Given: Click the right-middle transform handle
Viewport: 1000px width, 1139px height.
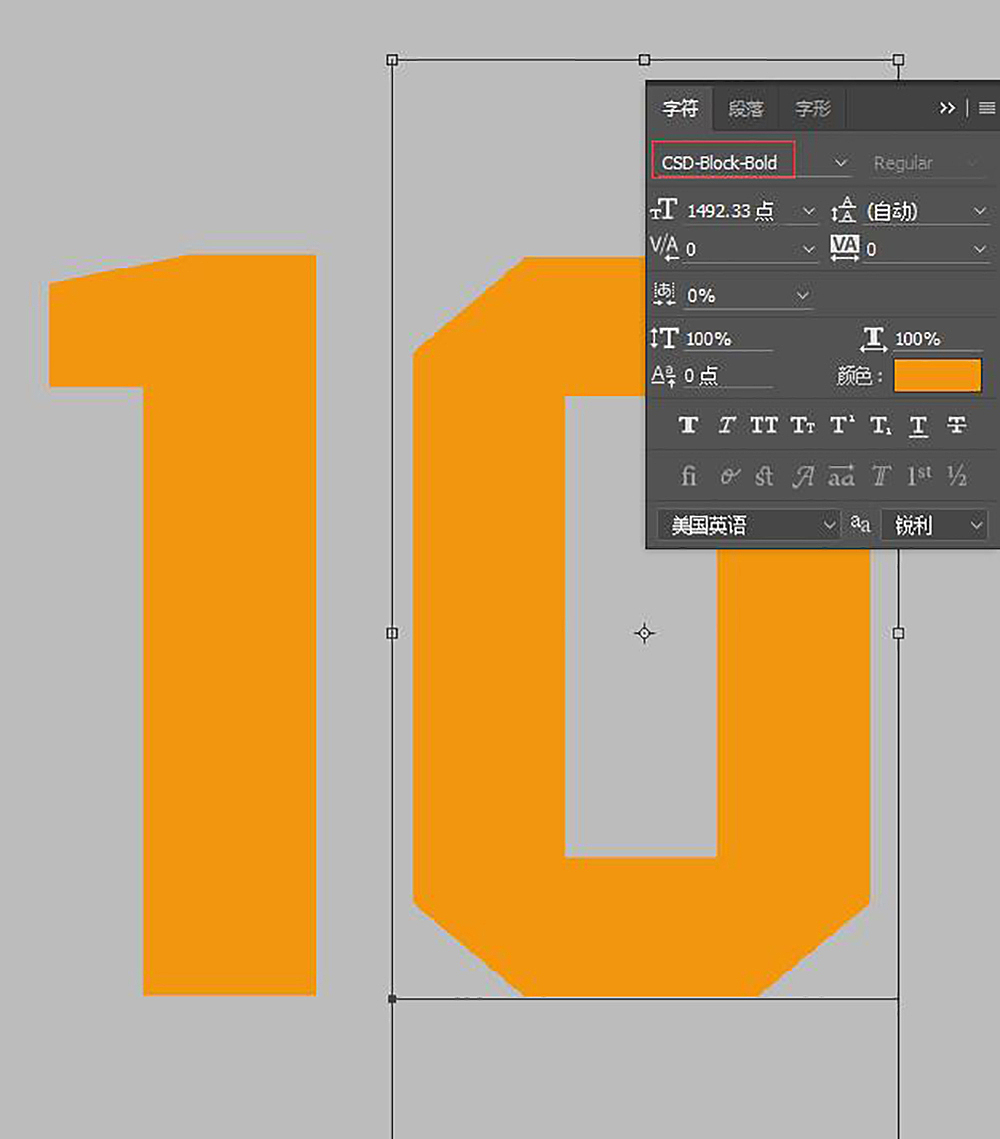Looking at the screenshot, I should [x=898, y=633].
